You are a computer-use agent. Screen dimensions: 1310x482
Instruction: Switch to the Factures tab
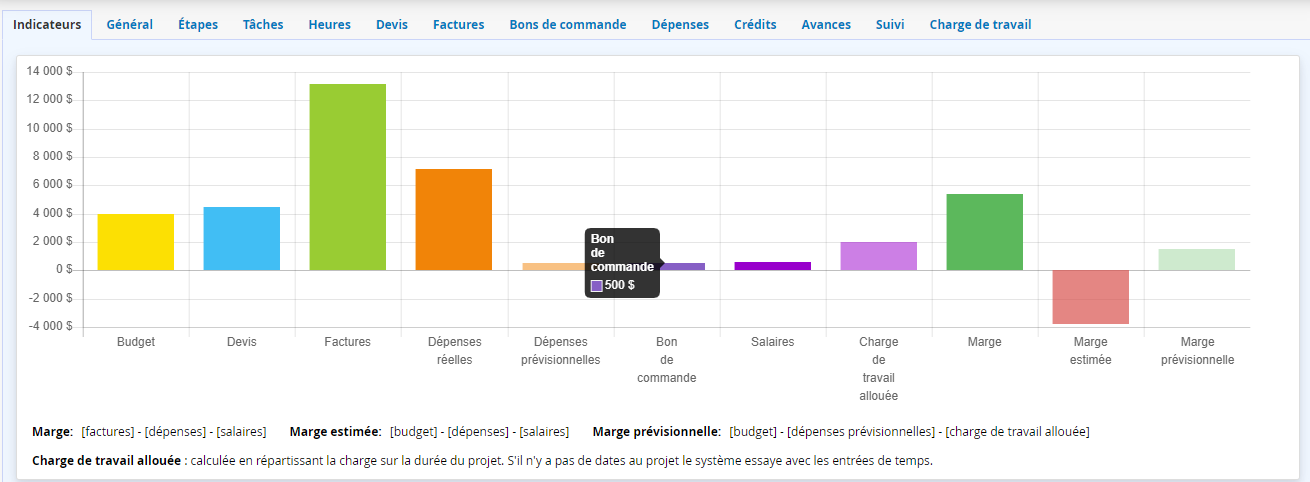pos(459,25)
